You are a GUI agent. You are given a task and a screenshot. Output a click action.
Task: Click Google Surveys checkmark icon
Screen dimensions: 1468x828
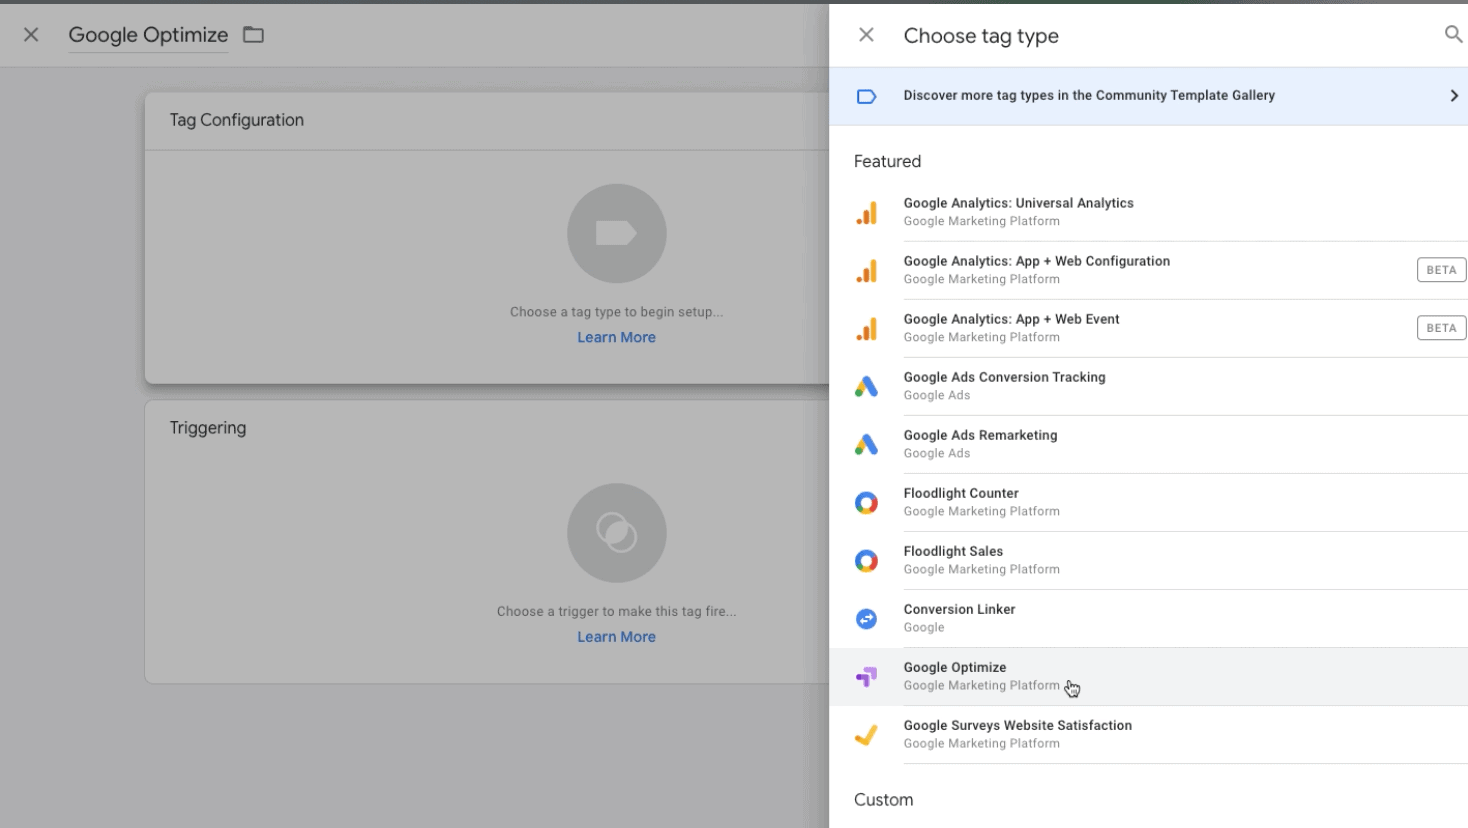(866, 735)
